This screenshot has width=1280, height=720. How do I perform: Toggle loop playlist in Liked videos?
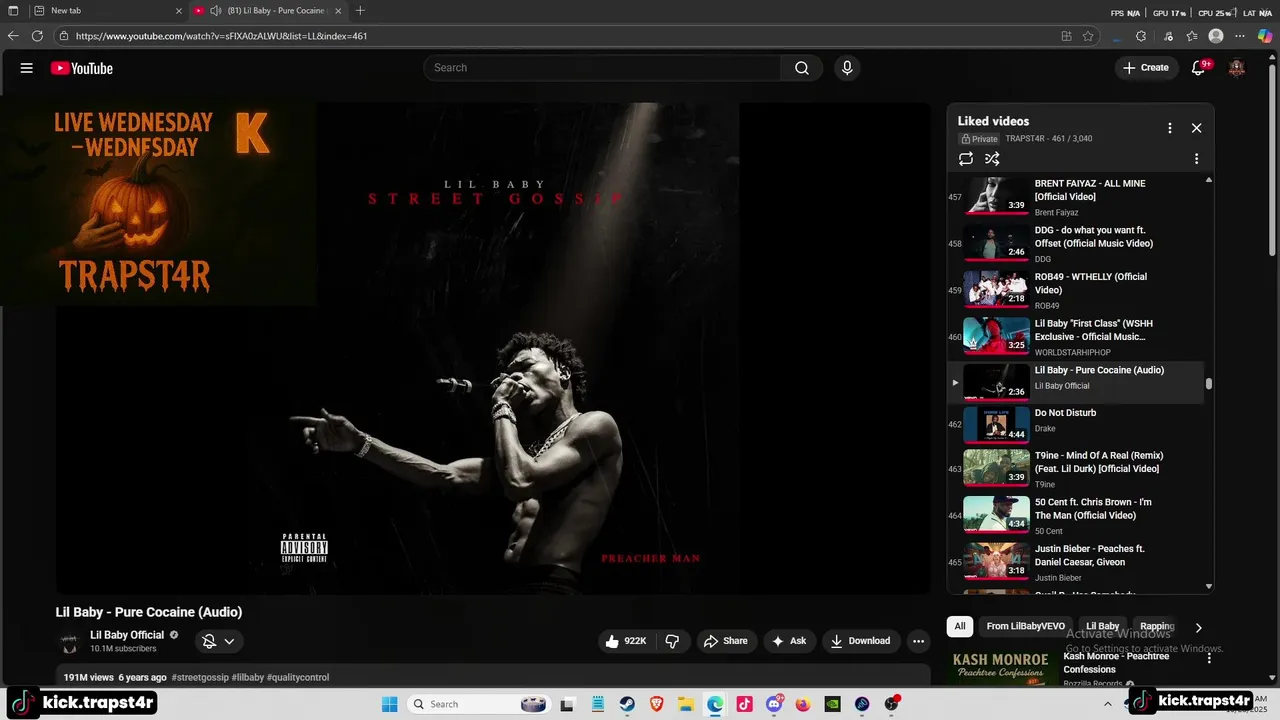[966, 159]
